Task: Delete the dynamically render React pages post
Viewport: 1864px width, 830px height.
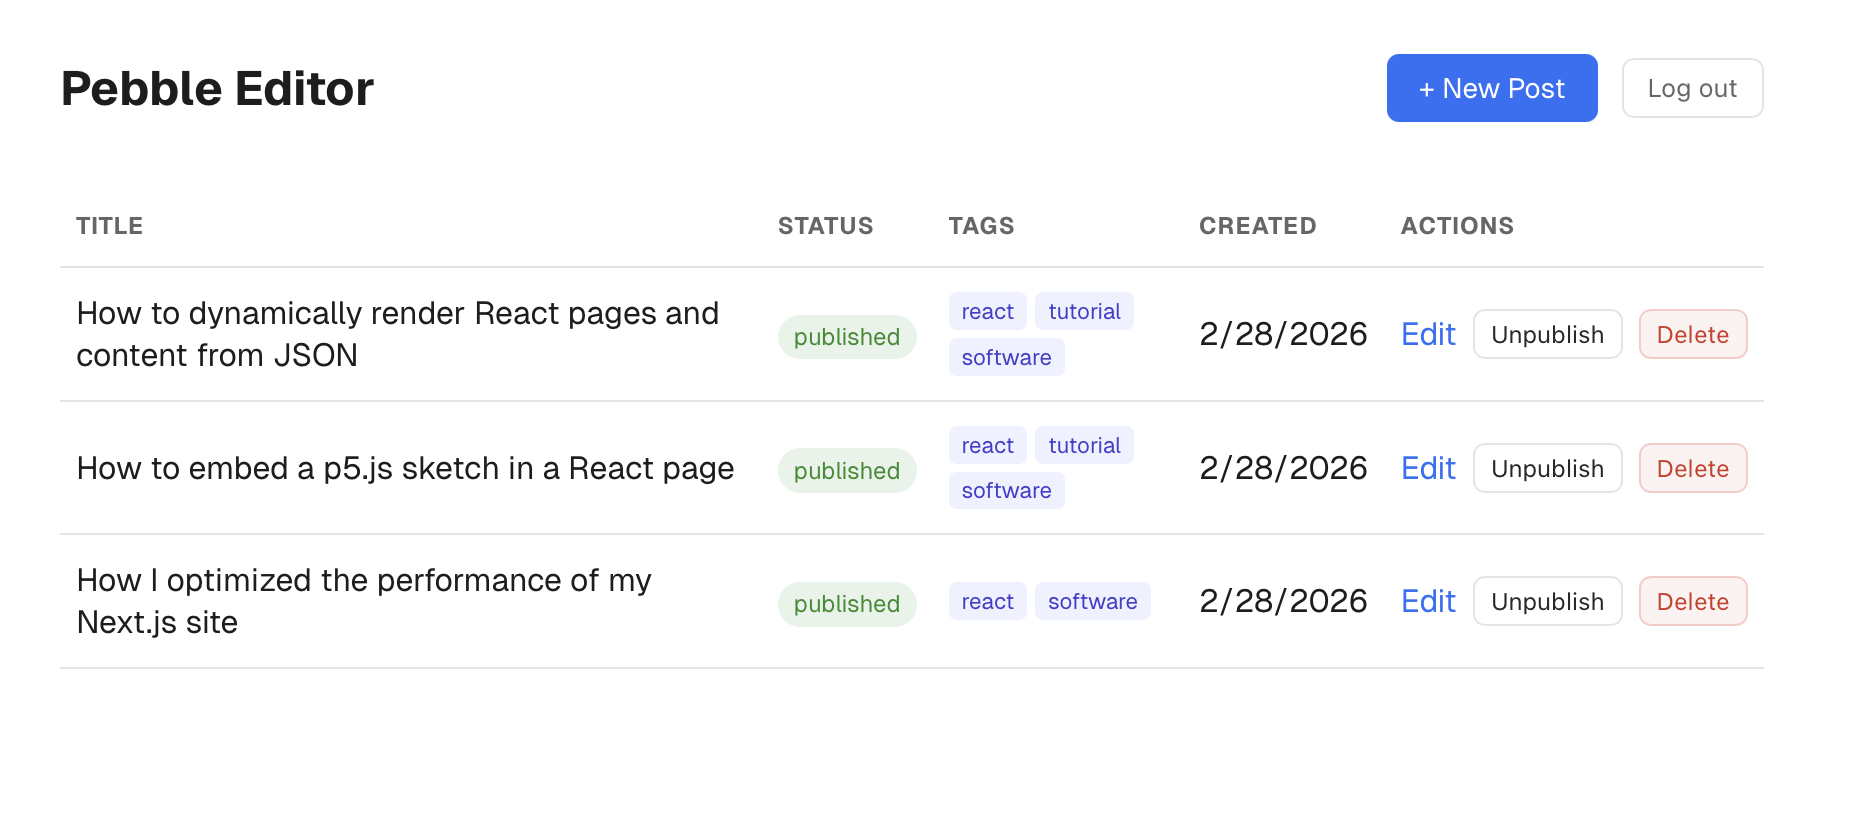Action: 1692,334
